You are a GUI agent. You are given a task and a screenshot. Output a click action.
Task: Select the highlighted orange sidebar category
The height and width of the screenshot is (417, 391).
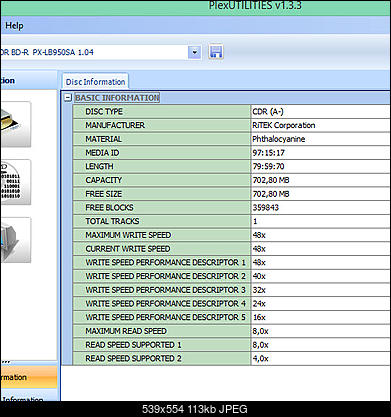pos(28,377)
